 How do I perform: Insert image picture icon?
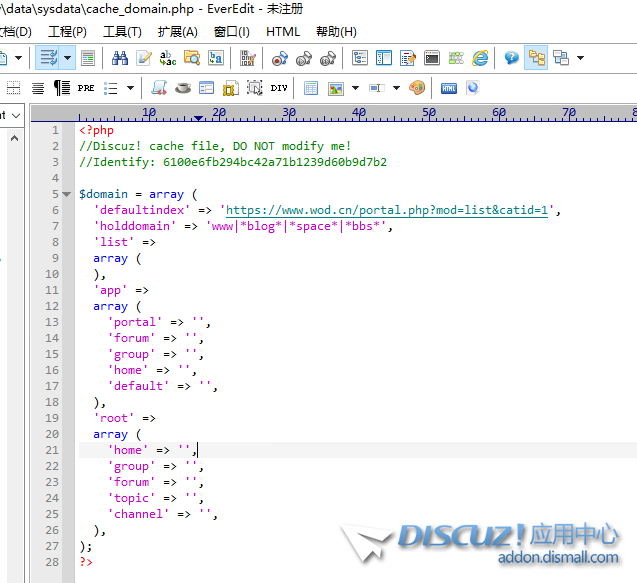pos(336,88)
